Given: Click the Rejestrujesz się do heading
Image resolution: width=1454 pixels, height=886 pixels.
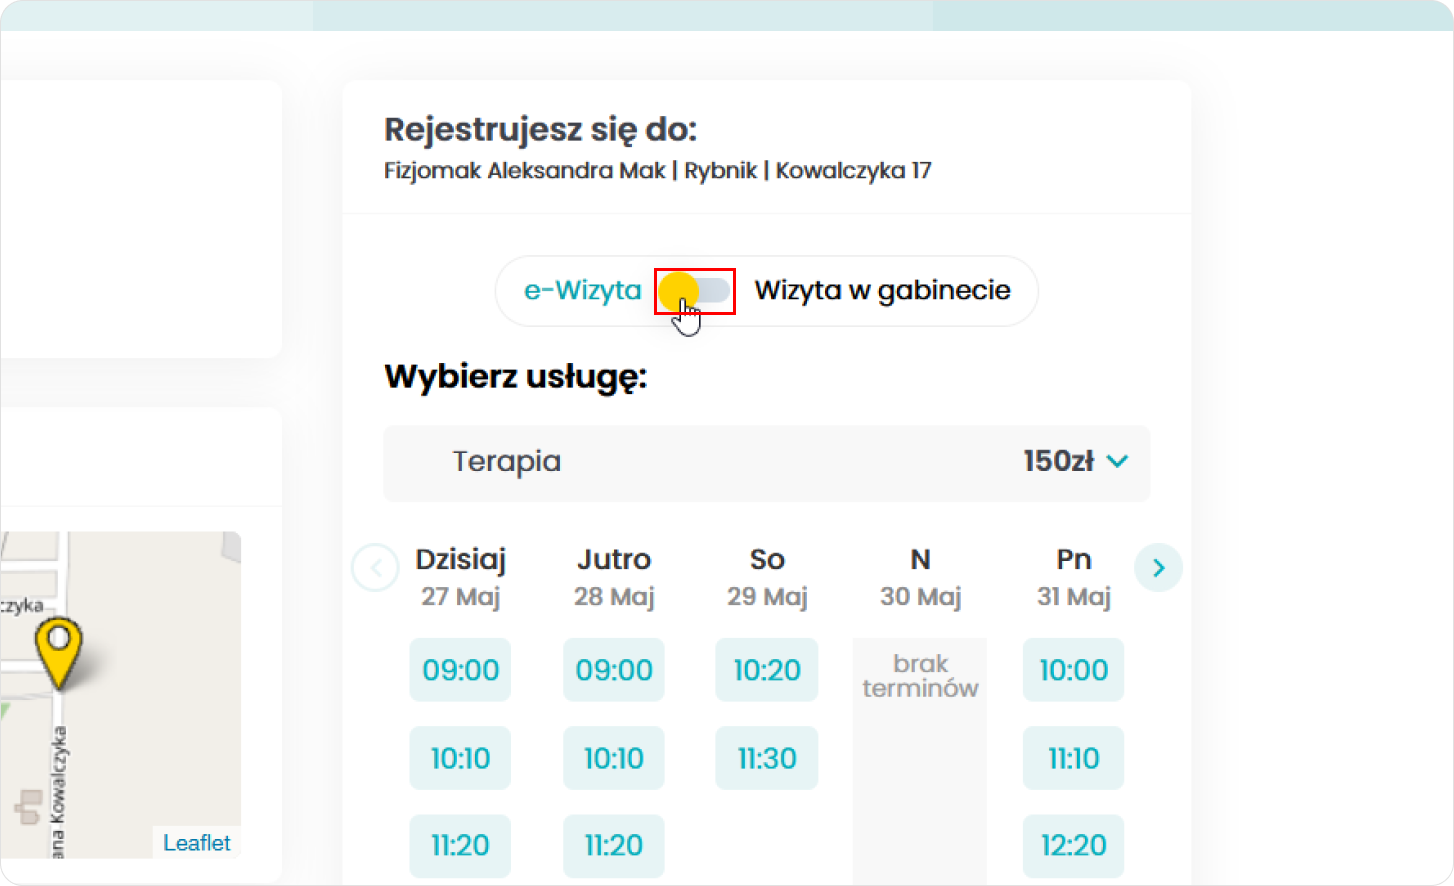Looking at the screenshot, I should pyautogui.click(x=540, y=130).
